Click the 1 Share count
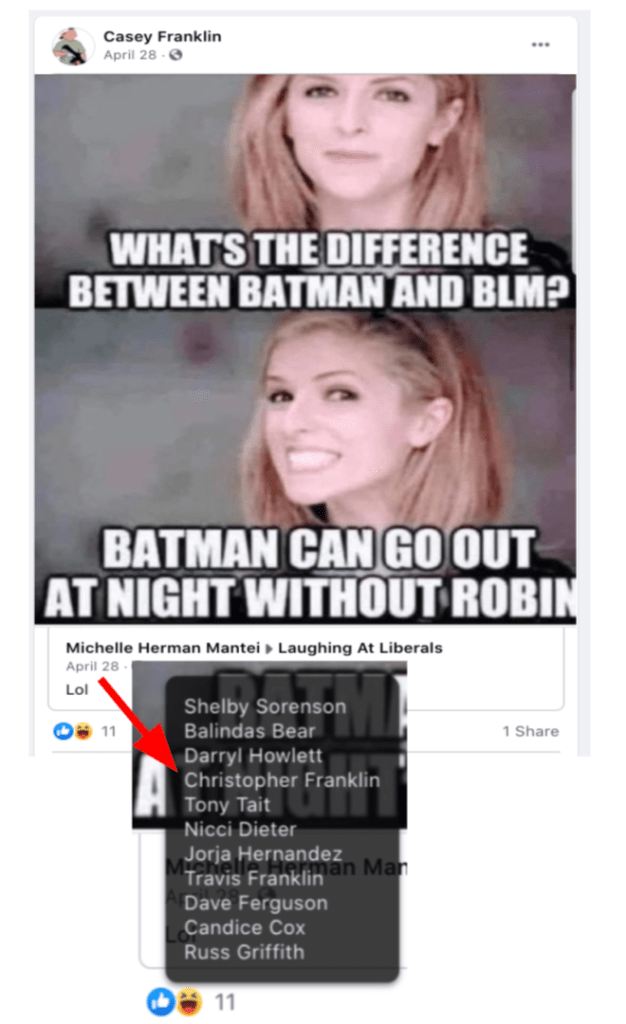This screenshot has width=626, height=1024. click(531, 731)
